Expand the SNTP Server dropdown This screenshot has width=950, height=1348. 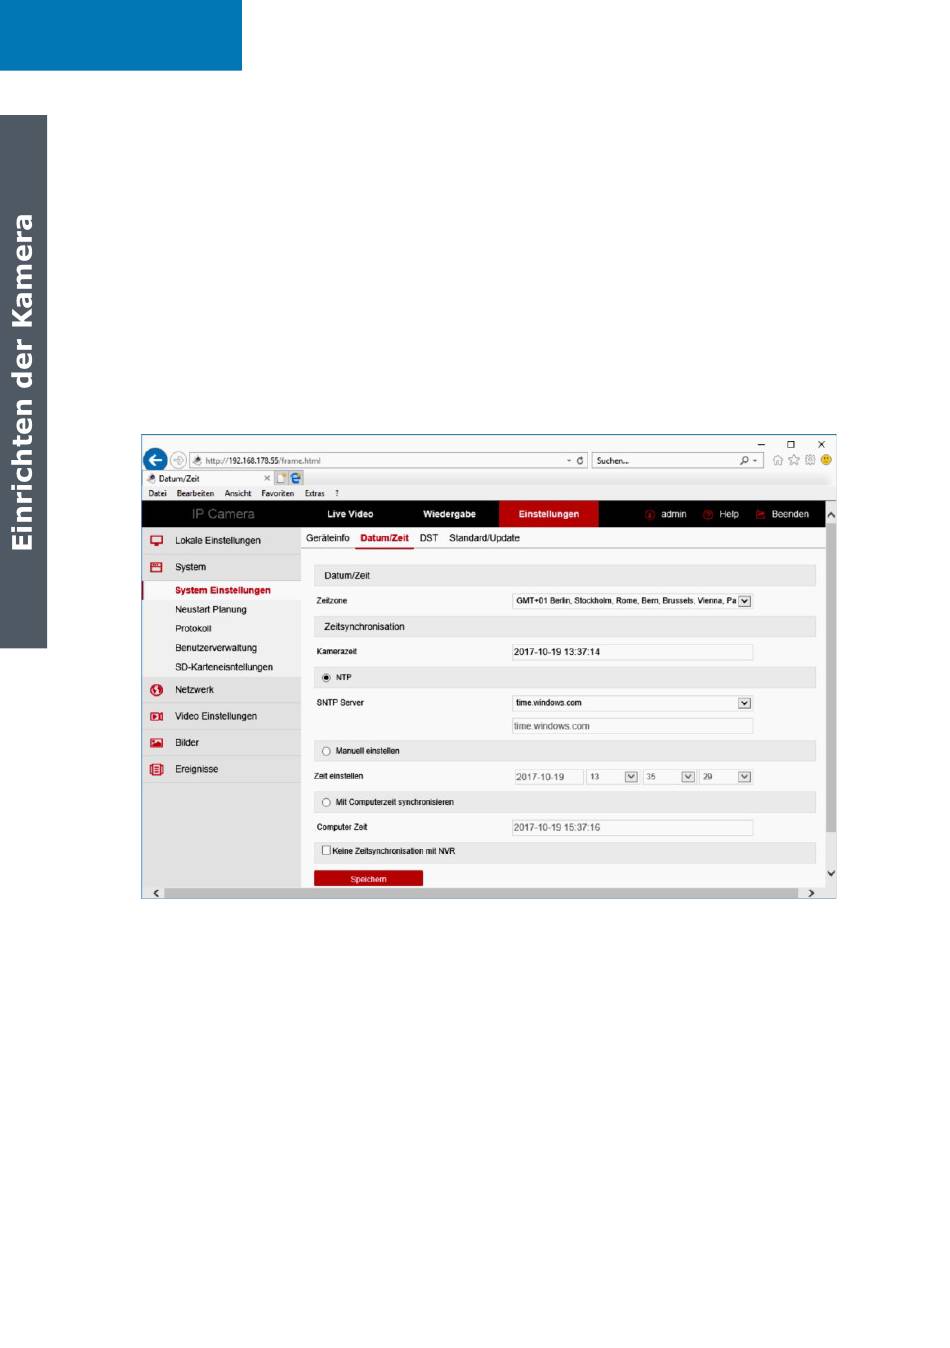click(x=744, y=703)
